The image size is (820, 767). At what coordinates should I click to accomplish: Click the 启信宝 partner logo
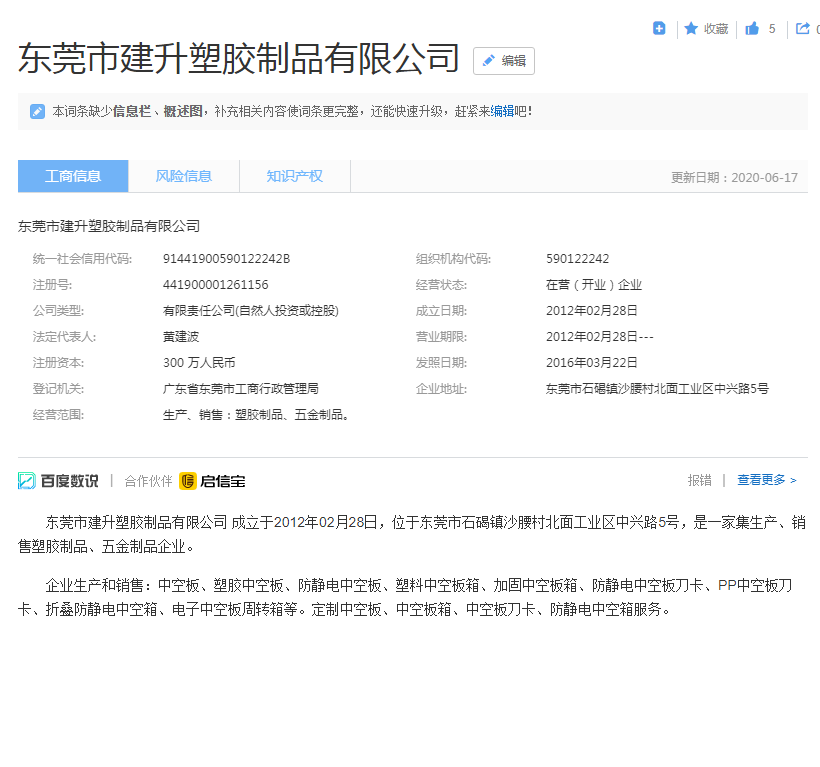(x=213, y=481)
